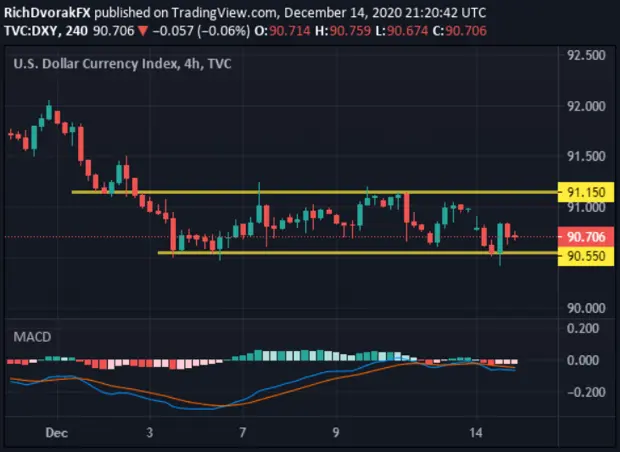Click the 7 date axis label
This screenshot has width=620, height=452.
pyautogui.click(x=242, y=433)
